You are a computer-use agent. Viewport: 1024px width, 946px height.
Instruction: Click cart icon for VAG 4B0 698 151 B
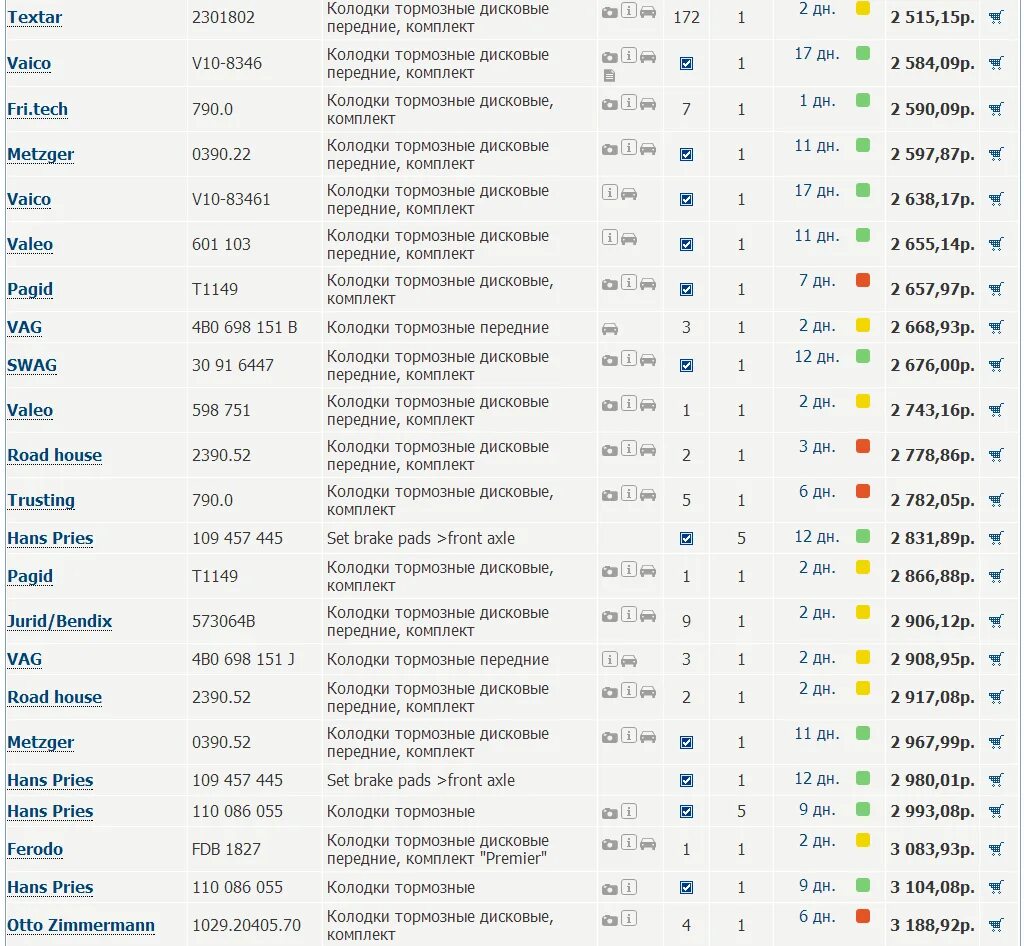point(996,327)
